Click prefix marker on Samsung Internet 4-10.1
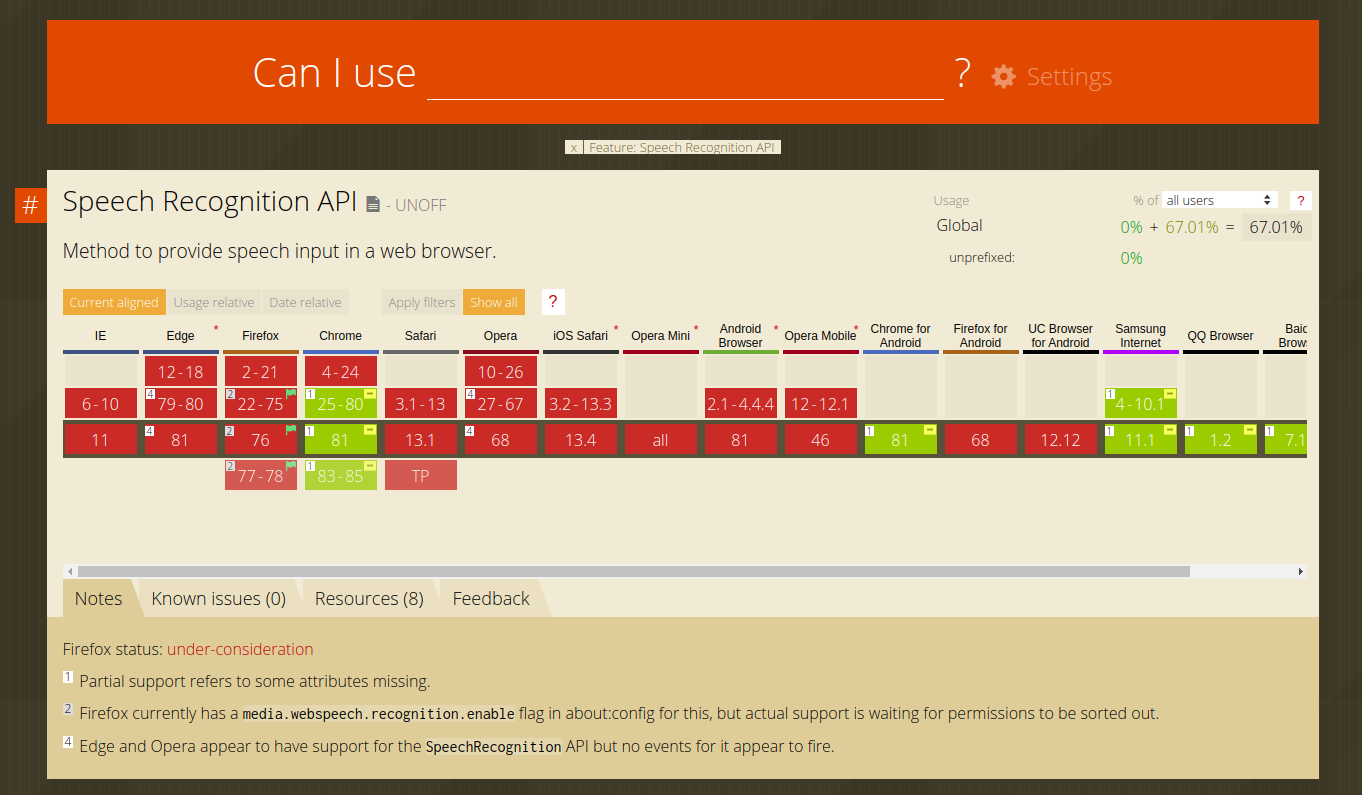Image resolution: width=1362 pixels, height=795 pixels. (1170, 394)
